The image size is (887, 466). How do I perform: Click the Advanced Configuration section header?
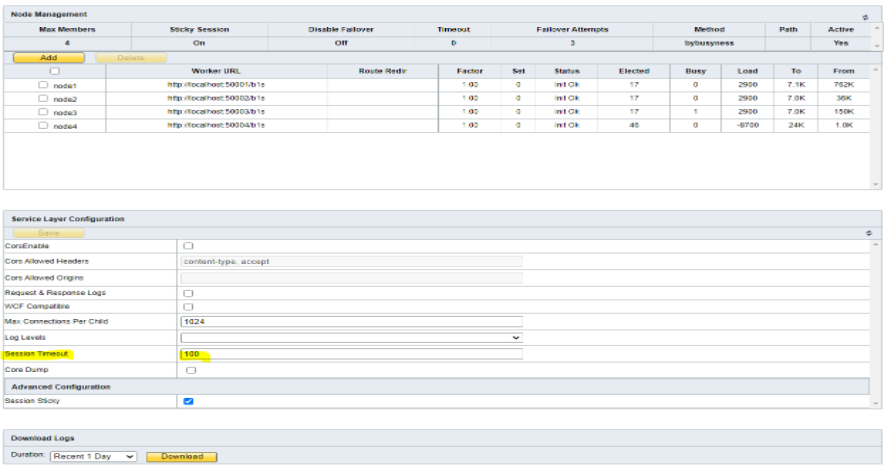(437, 387)
